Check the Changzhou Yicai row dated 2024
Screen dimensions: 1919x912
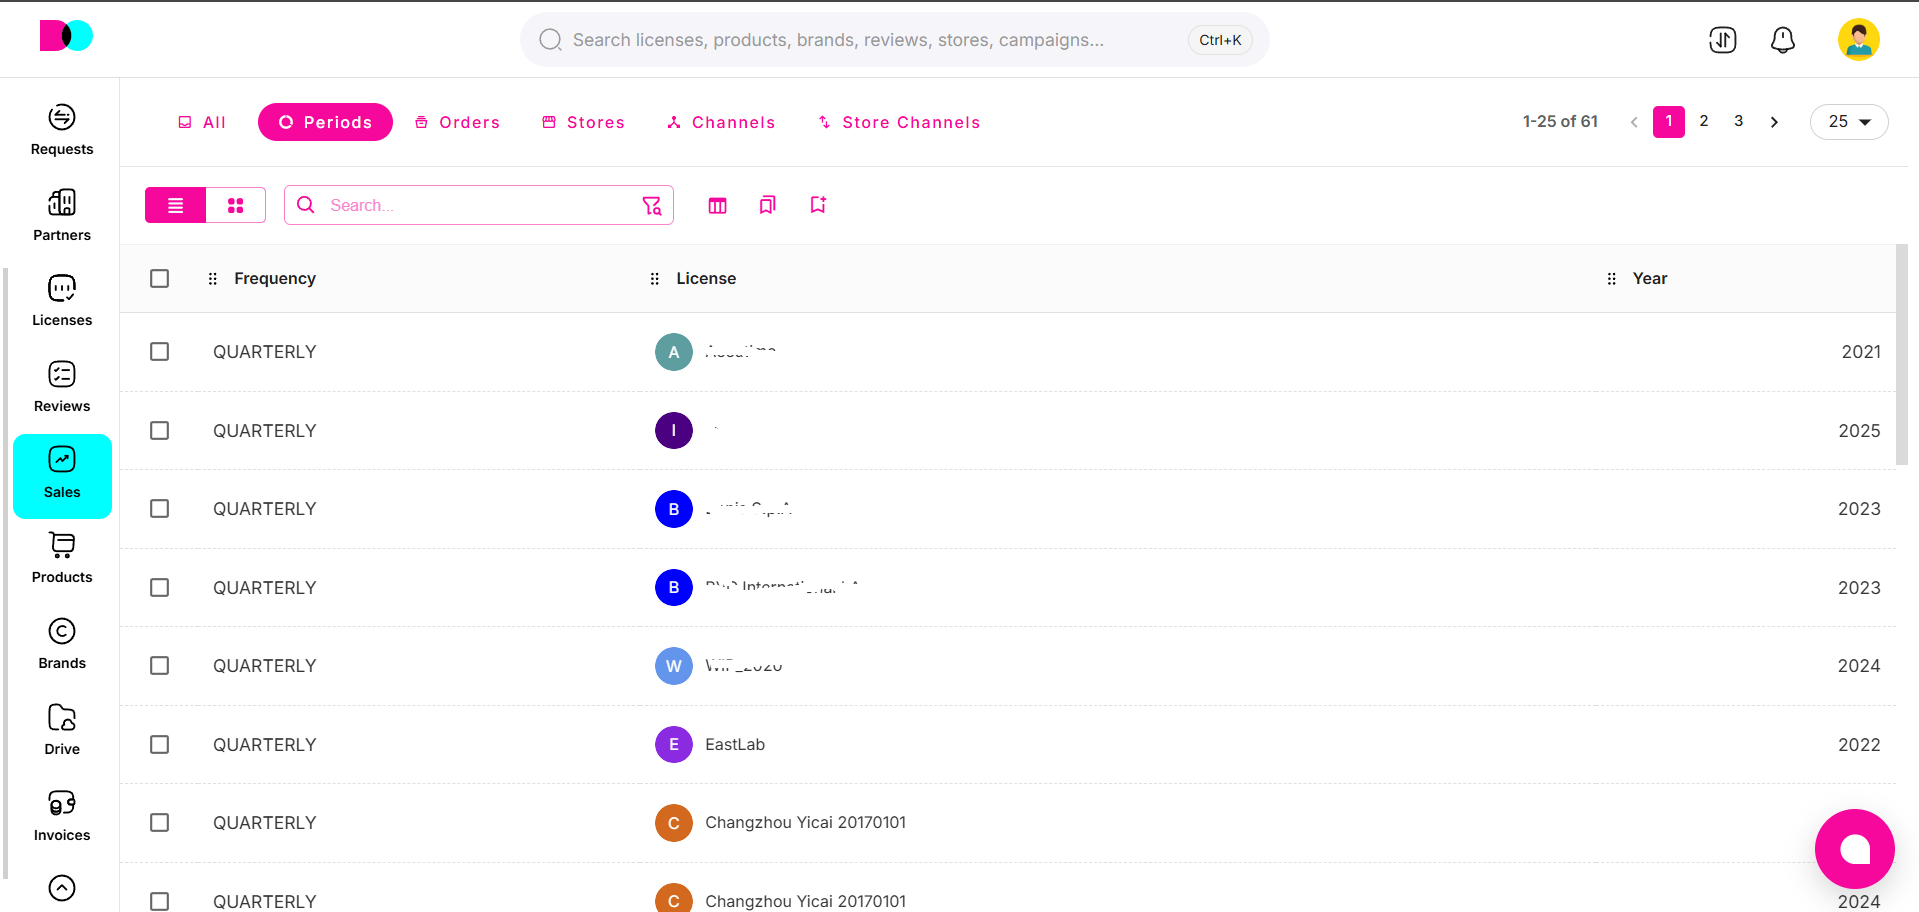pyautogui.click(x=160, y=902)
